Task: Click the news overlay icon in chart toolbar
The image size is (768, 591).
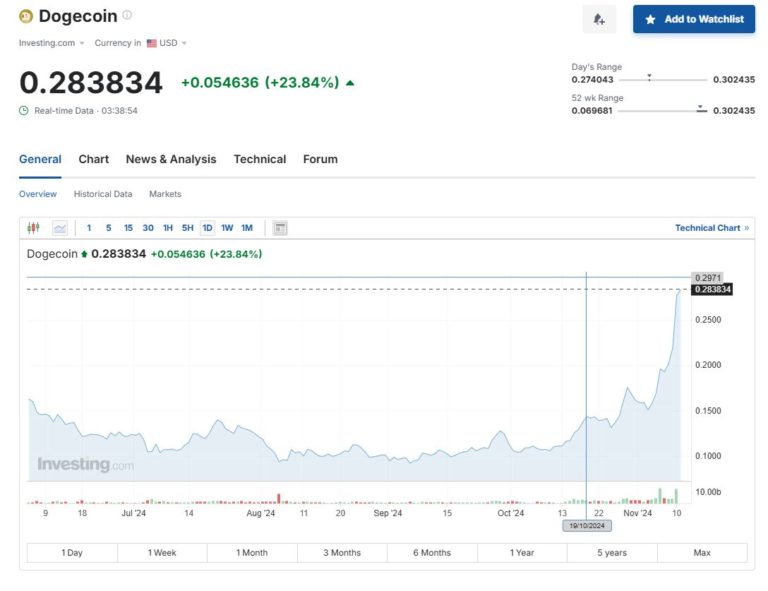Action: click(x=280, y=228)
